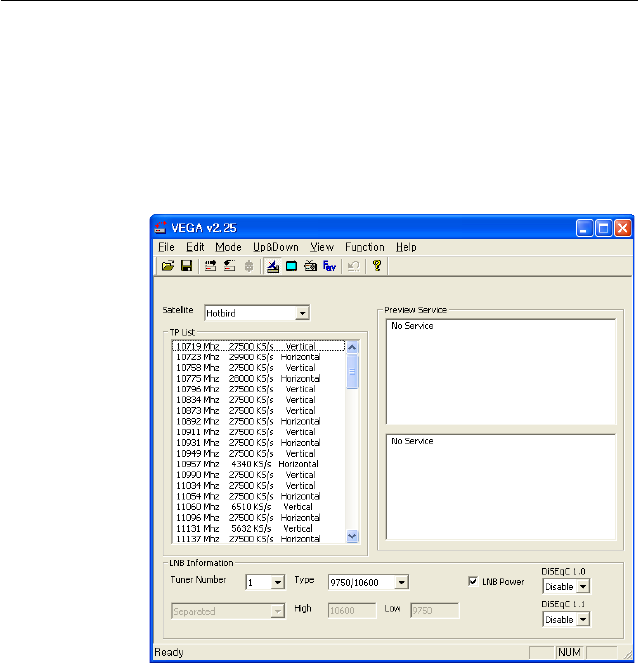Click the TP List scrollbar thumb
This screenshot has width=638, height=663.
point(352,372)
